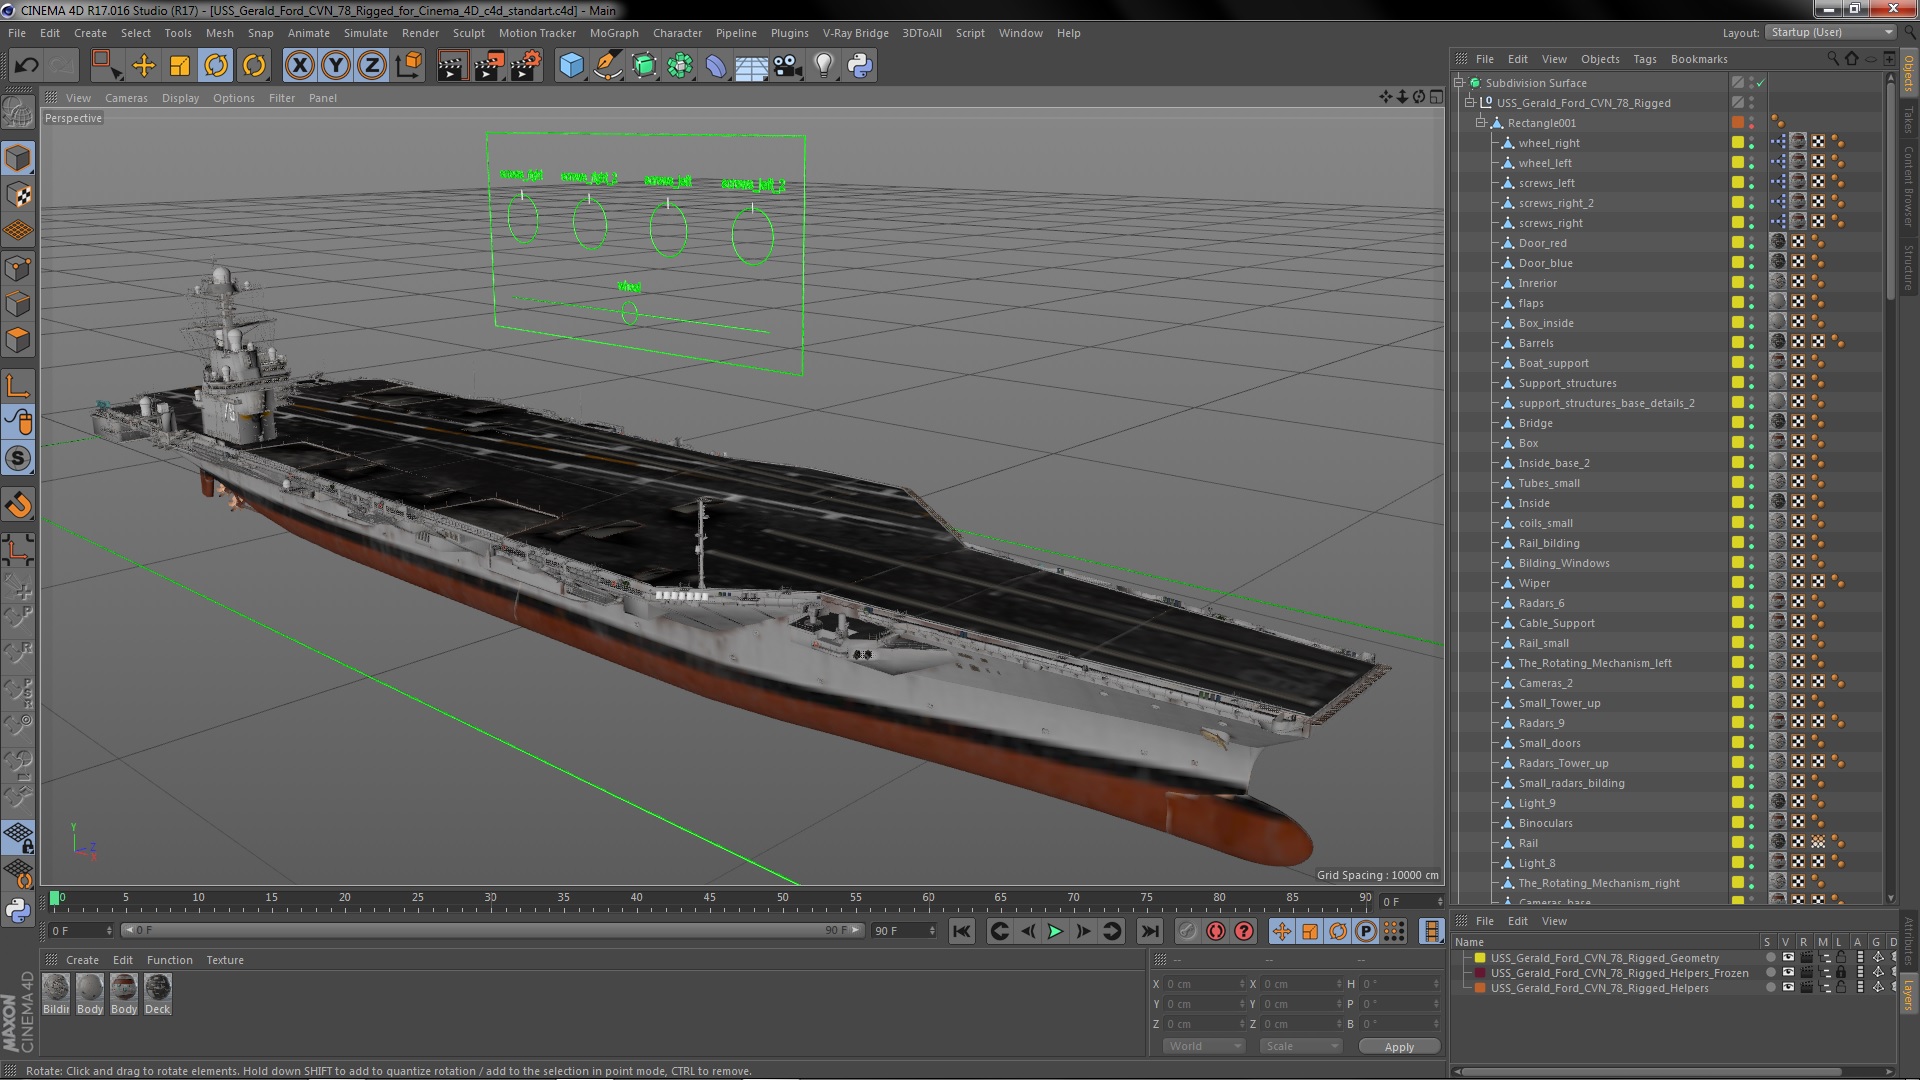
Task: Click the Apply button
Action: 1399,1046
